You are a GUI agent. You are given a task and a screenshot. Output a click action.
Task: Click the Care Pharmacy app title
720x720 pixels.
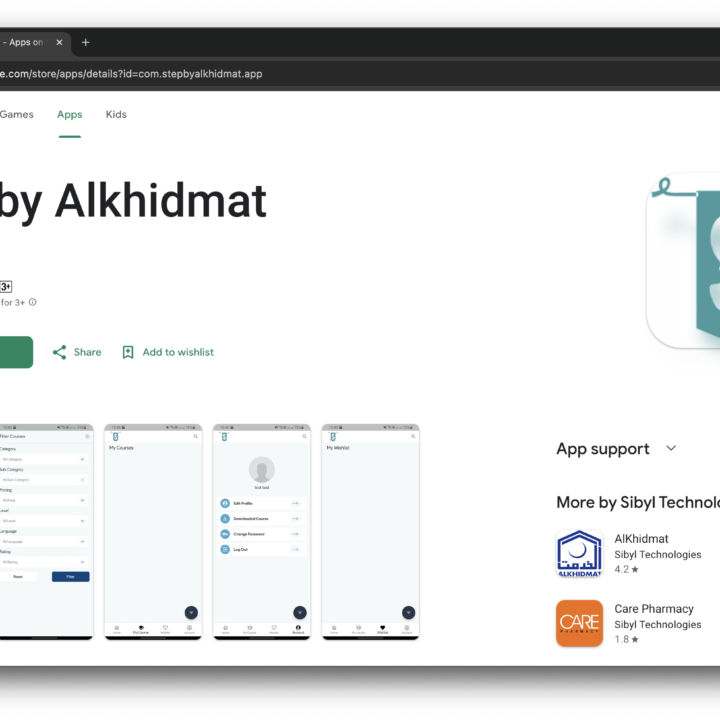coord(654,609)
